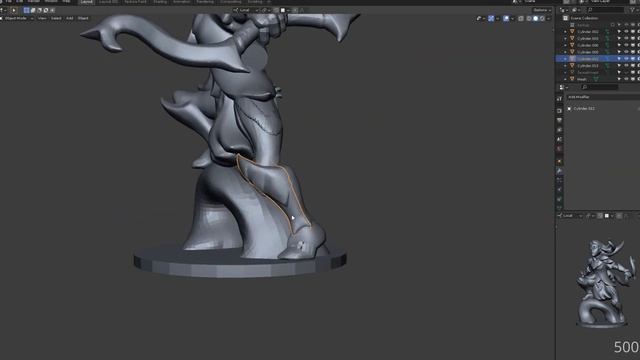Open the Scene properties tab icon

point(559,139)
